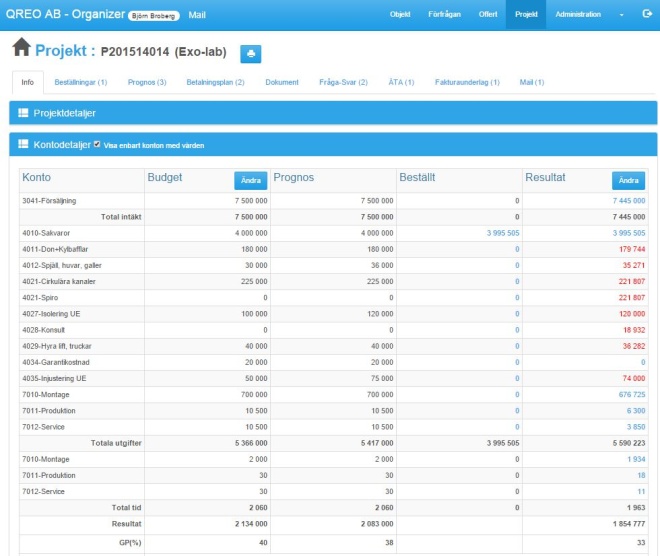Open Beställt value 3 995 505 for Sakvaror
Viewport: 660px width, 556px height.
tap(503, 233)
